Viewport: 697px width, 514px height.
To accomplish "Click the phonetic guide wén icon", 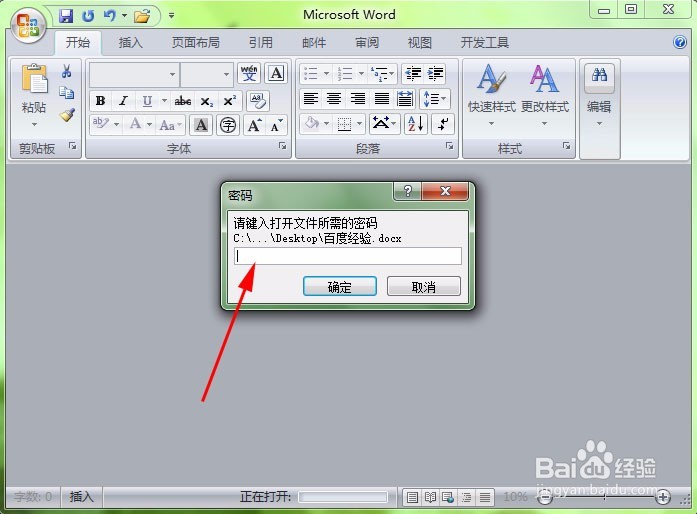I will [x=249, y=73].
